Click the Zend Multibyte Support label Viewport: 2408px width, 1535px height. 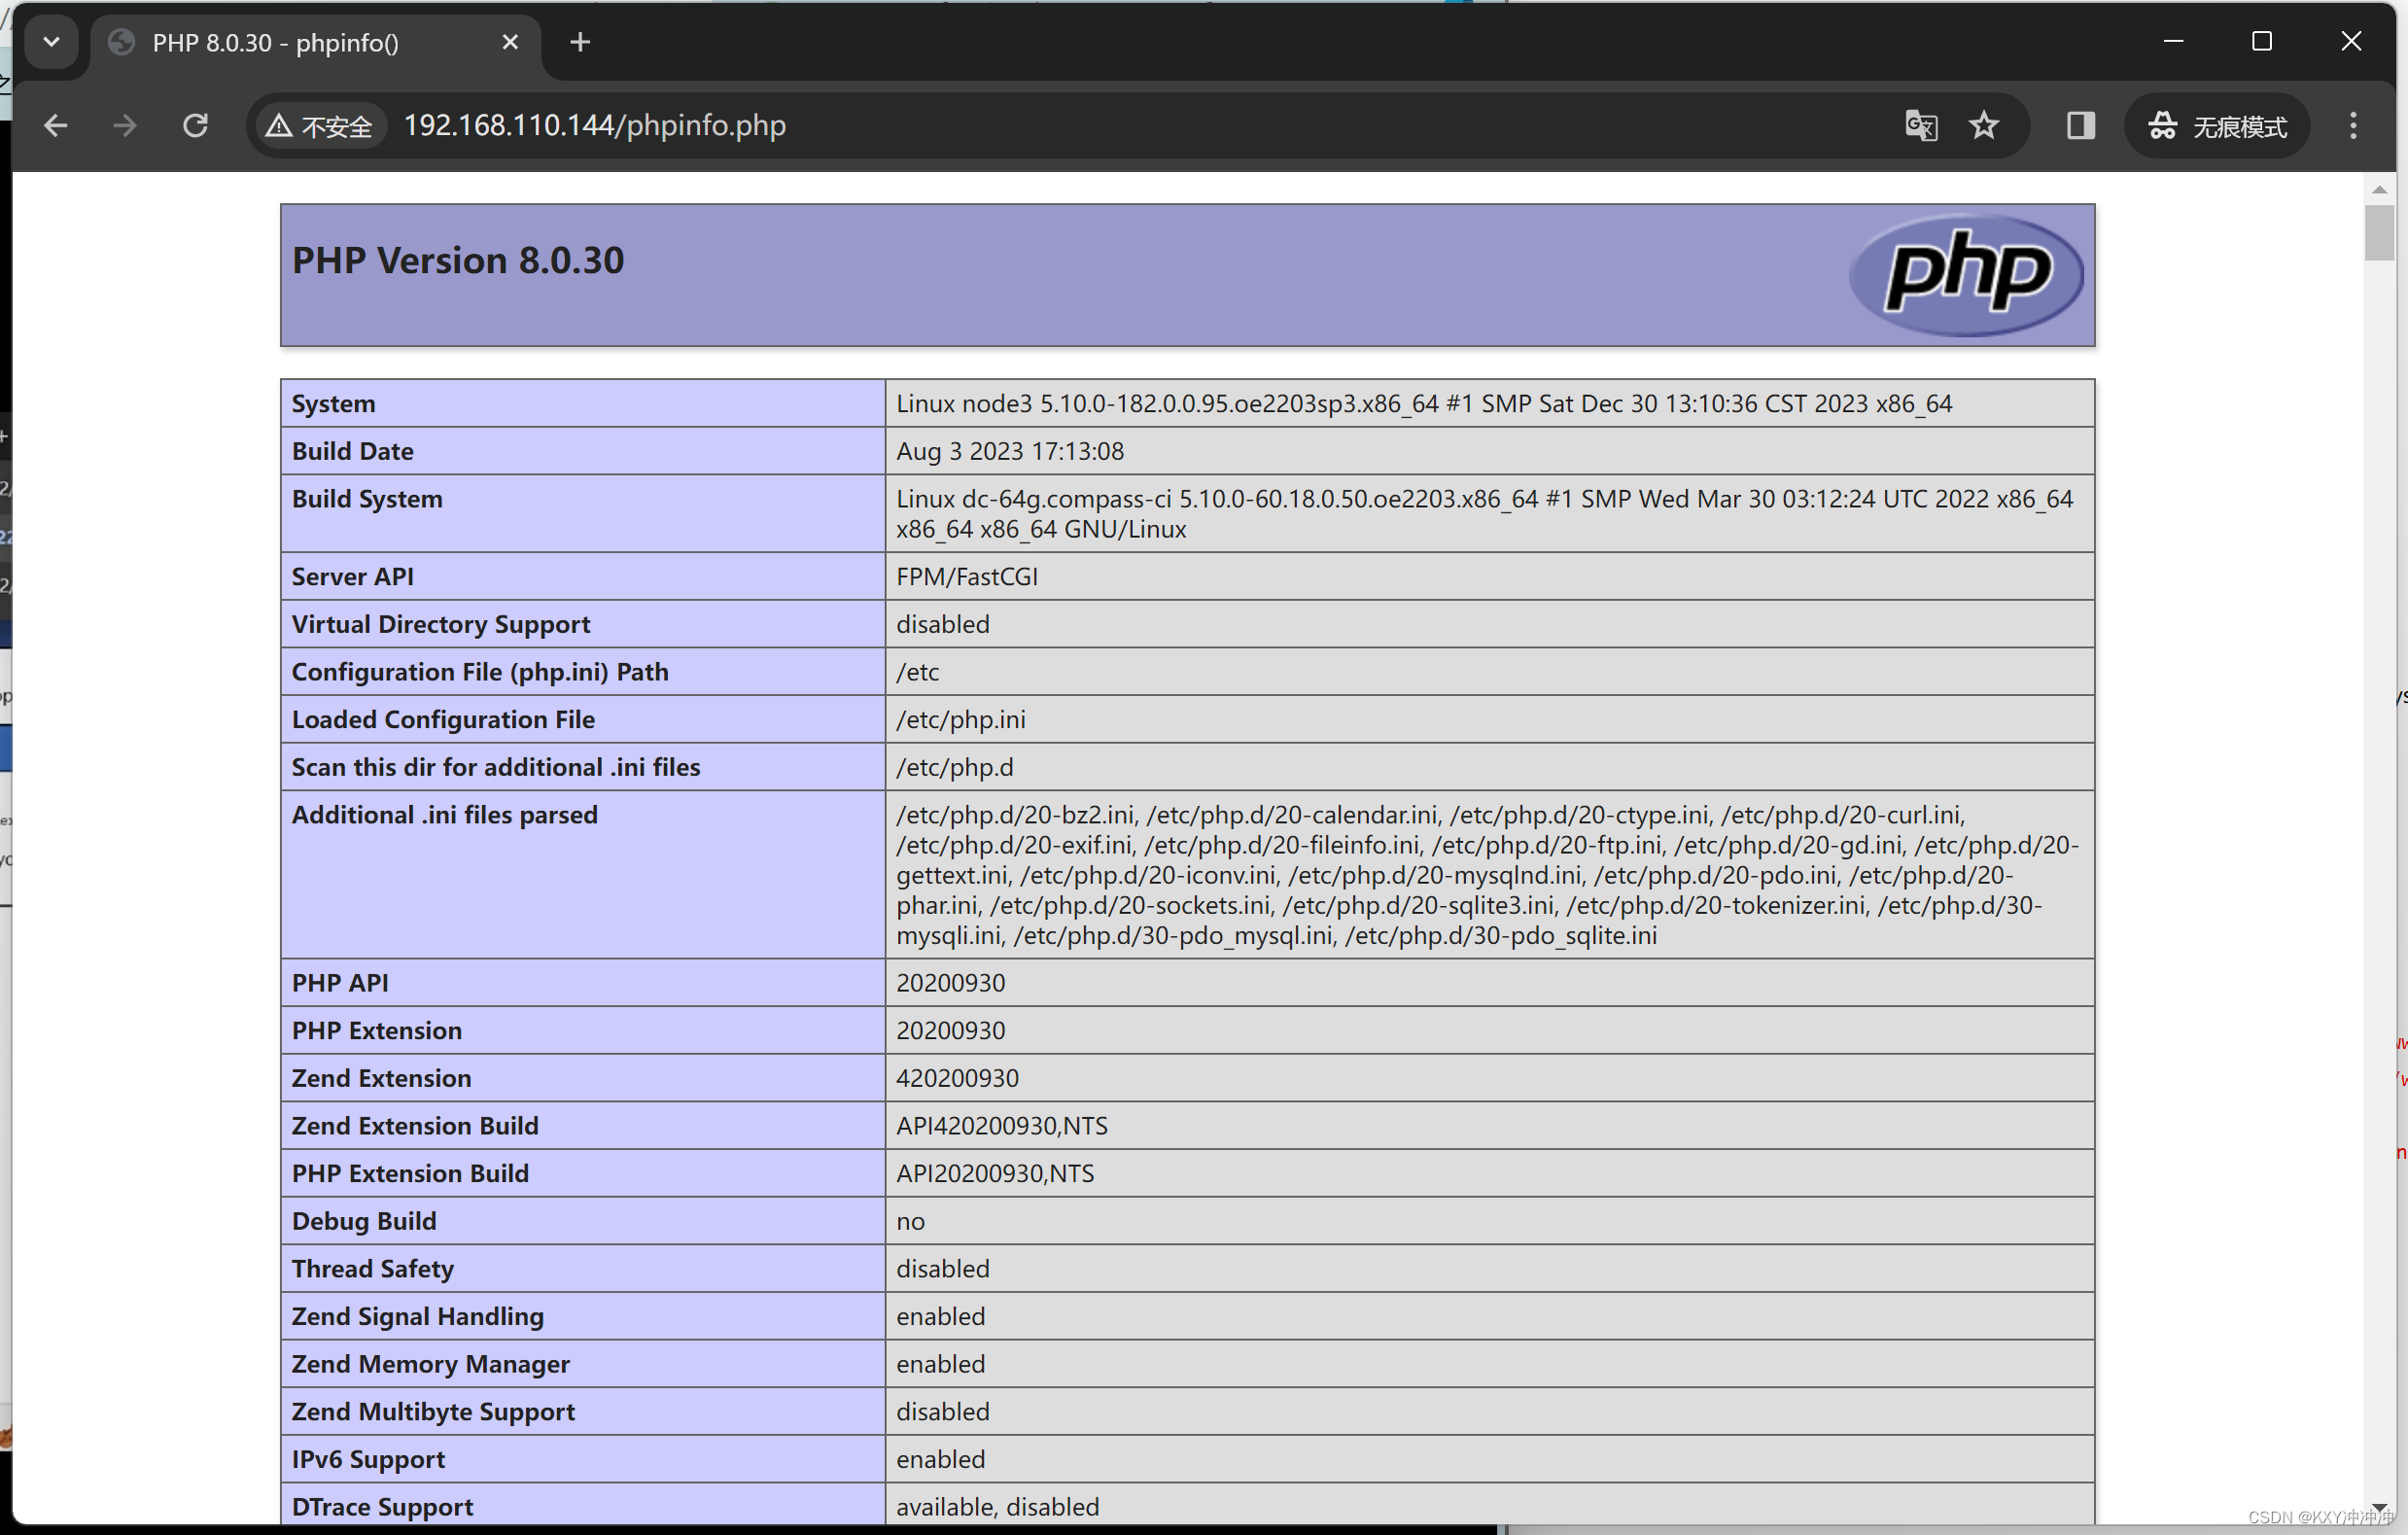(434, 1413)
